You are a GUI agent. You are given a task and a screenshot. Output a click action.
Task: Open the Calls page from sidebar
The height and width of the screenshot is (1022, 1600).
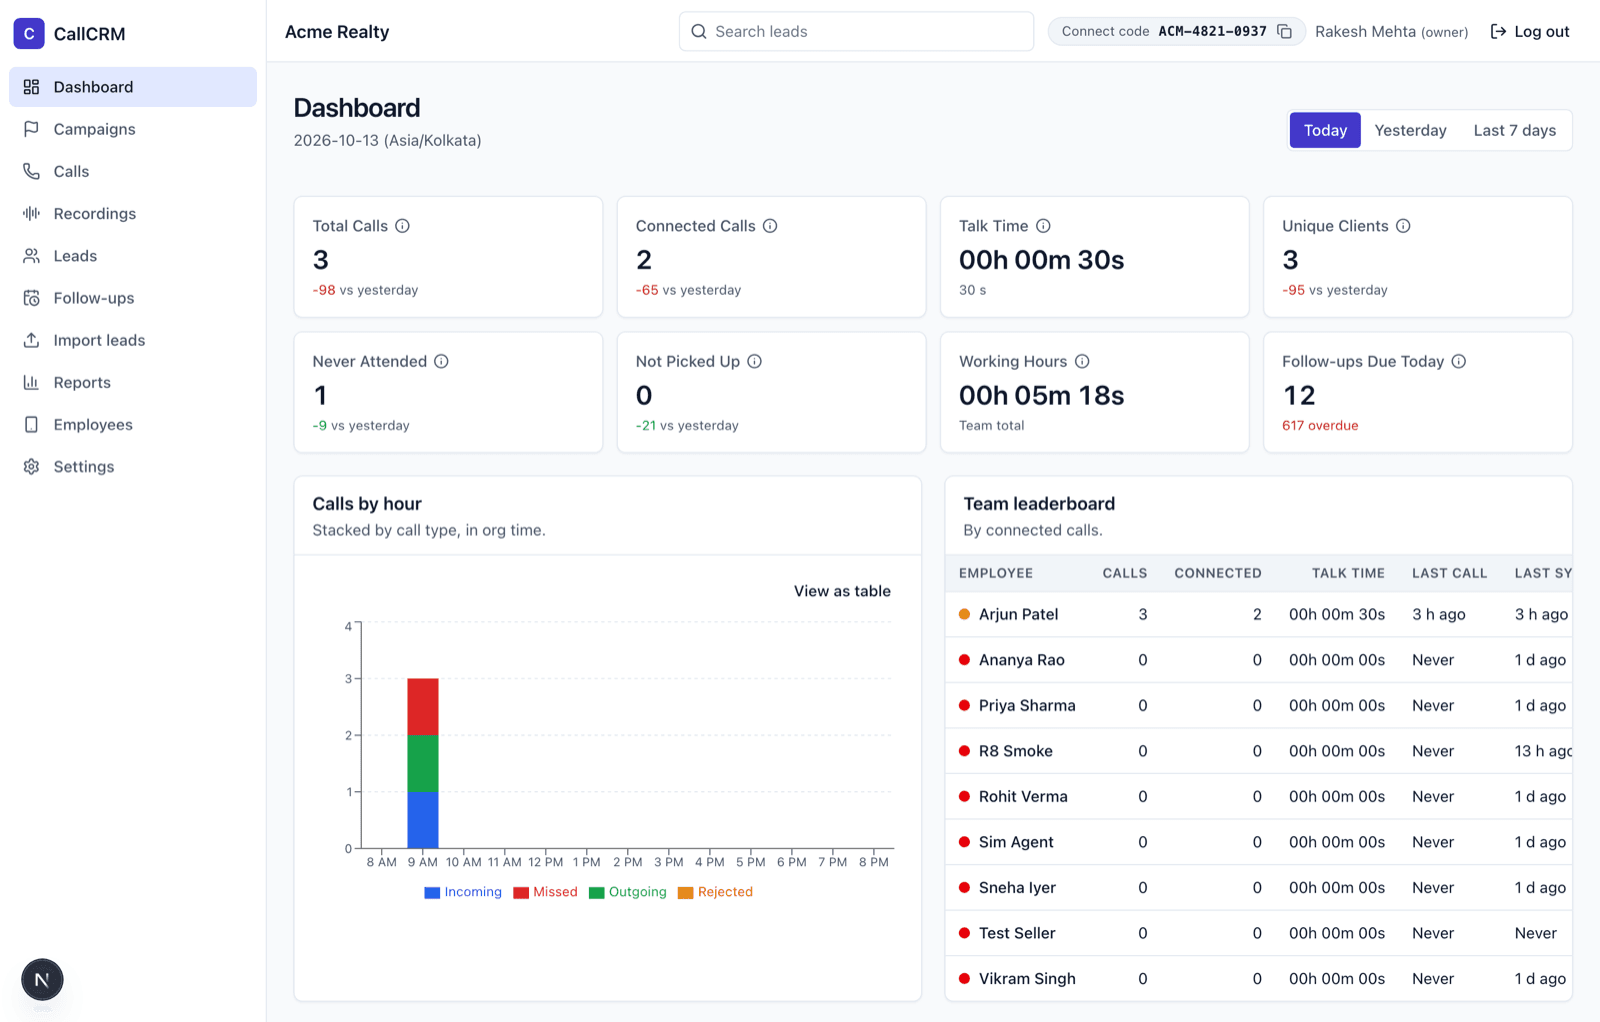pos(133,171)
